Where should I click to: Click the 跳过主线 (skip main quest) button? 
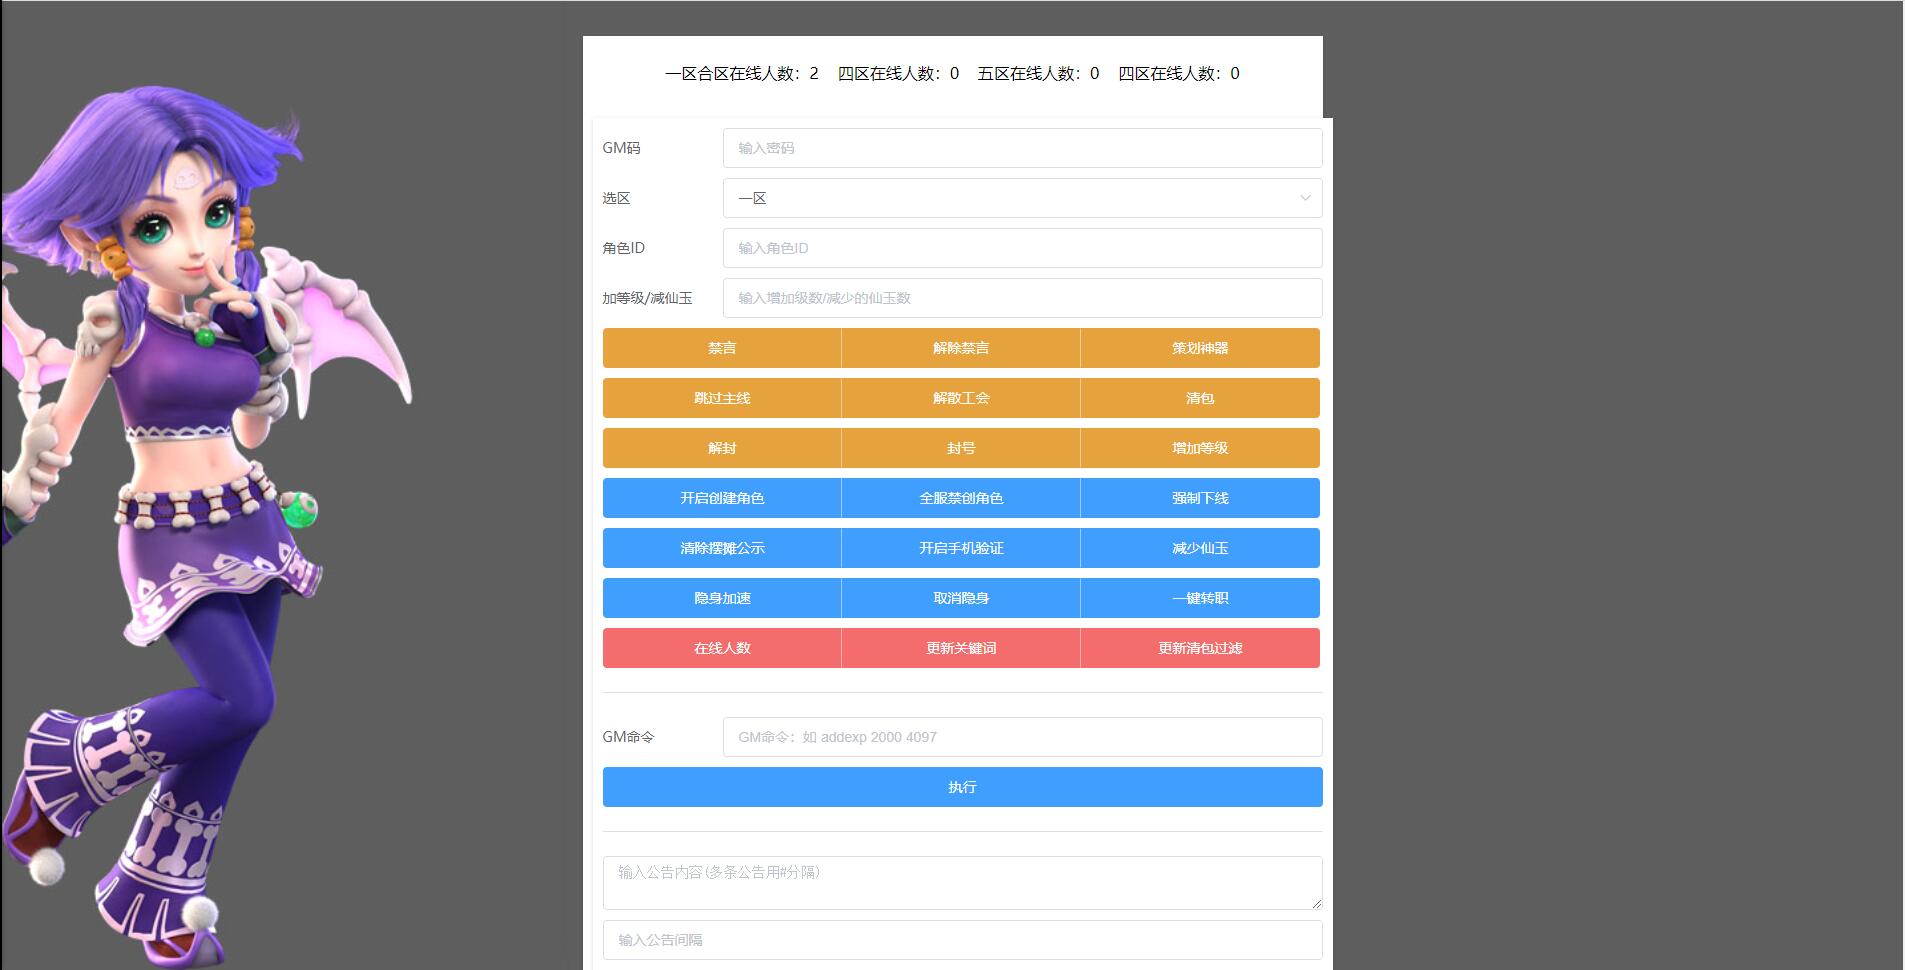(722, 397)
